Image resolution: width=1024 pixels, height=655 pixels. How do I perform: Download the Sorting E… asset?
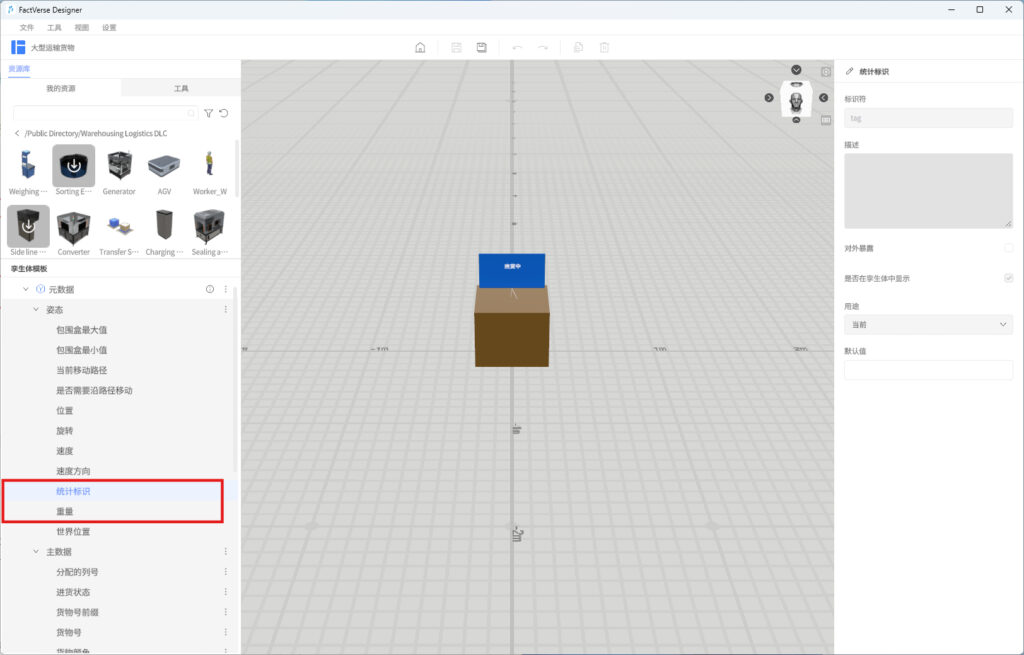74,166
